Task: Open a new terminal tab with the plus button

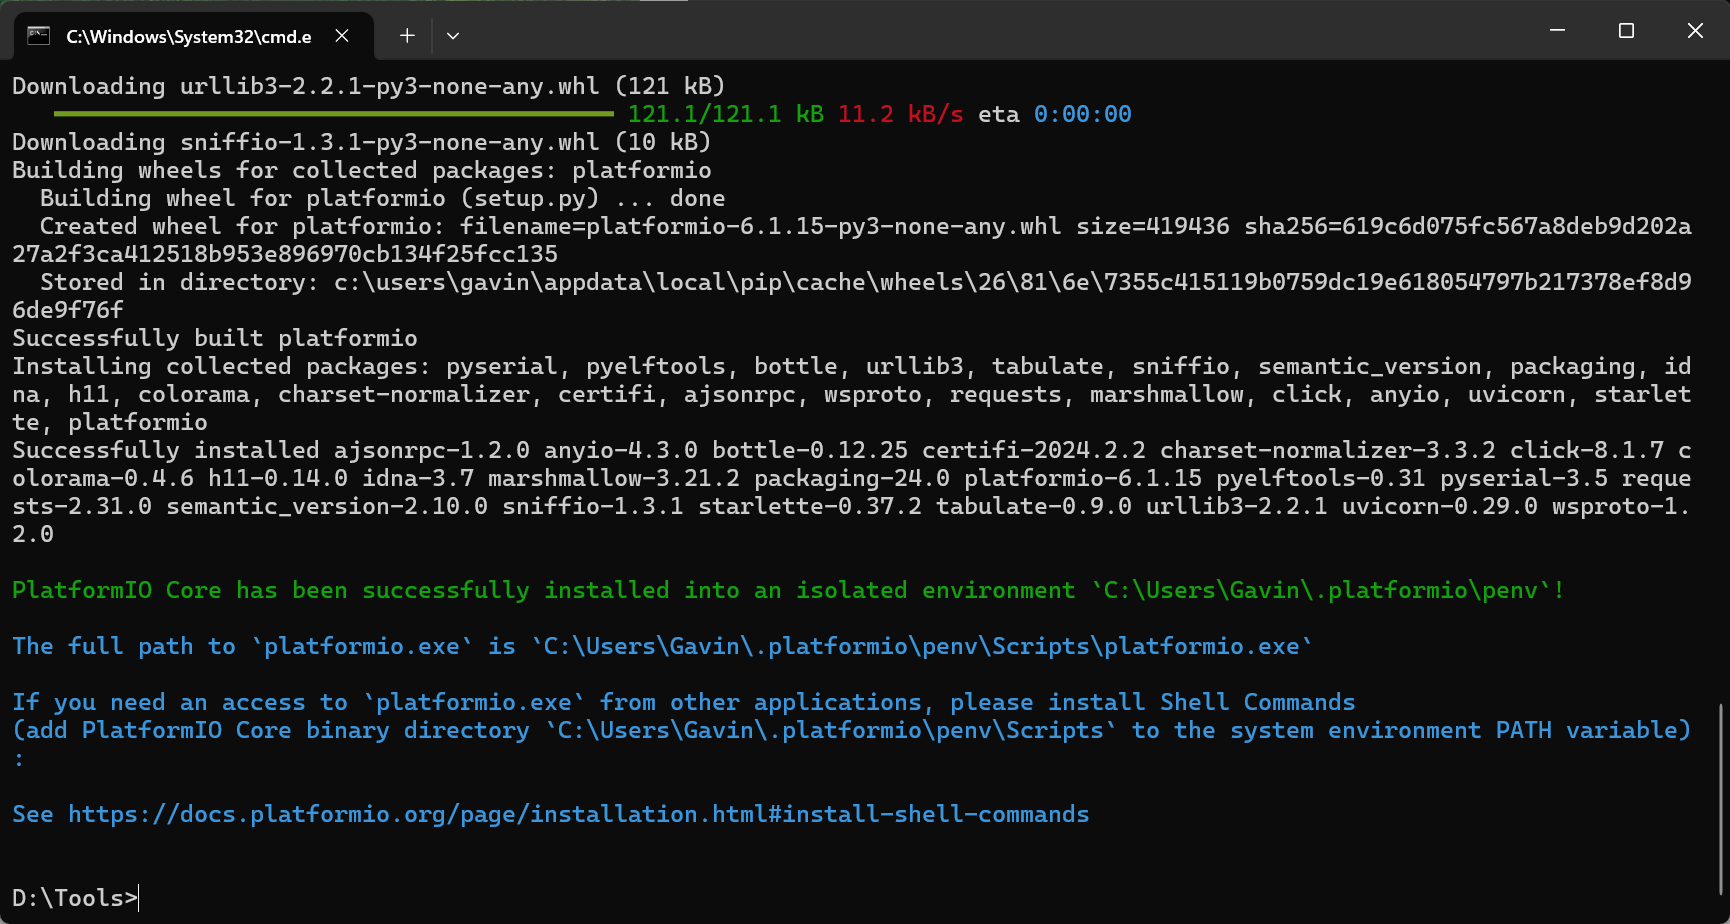Action: 407,36
